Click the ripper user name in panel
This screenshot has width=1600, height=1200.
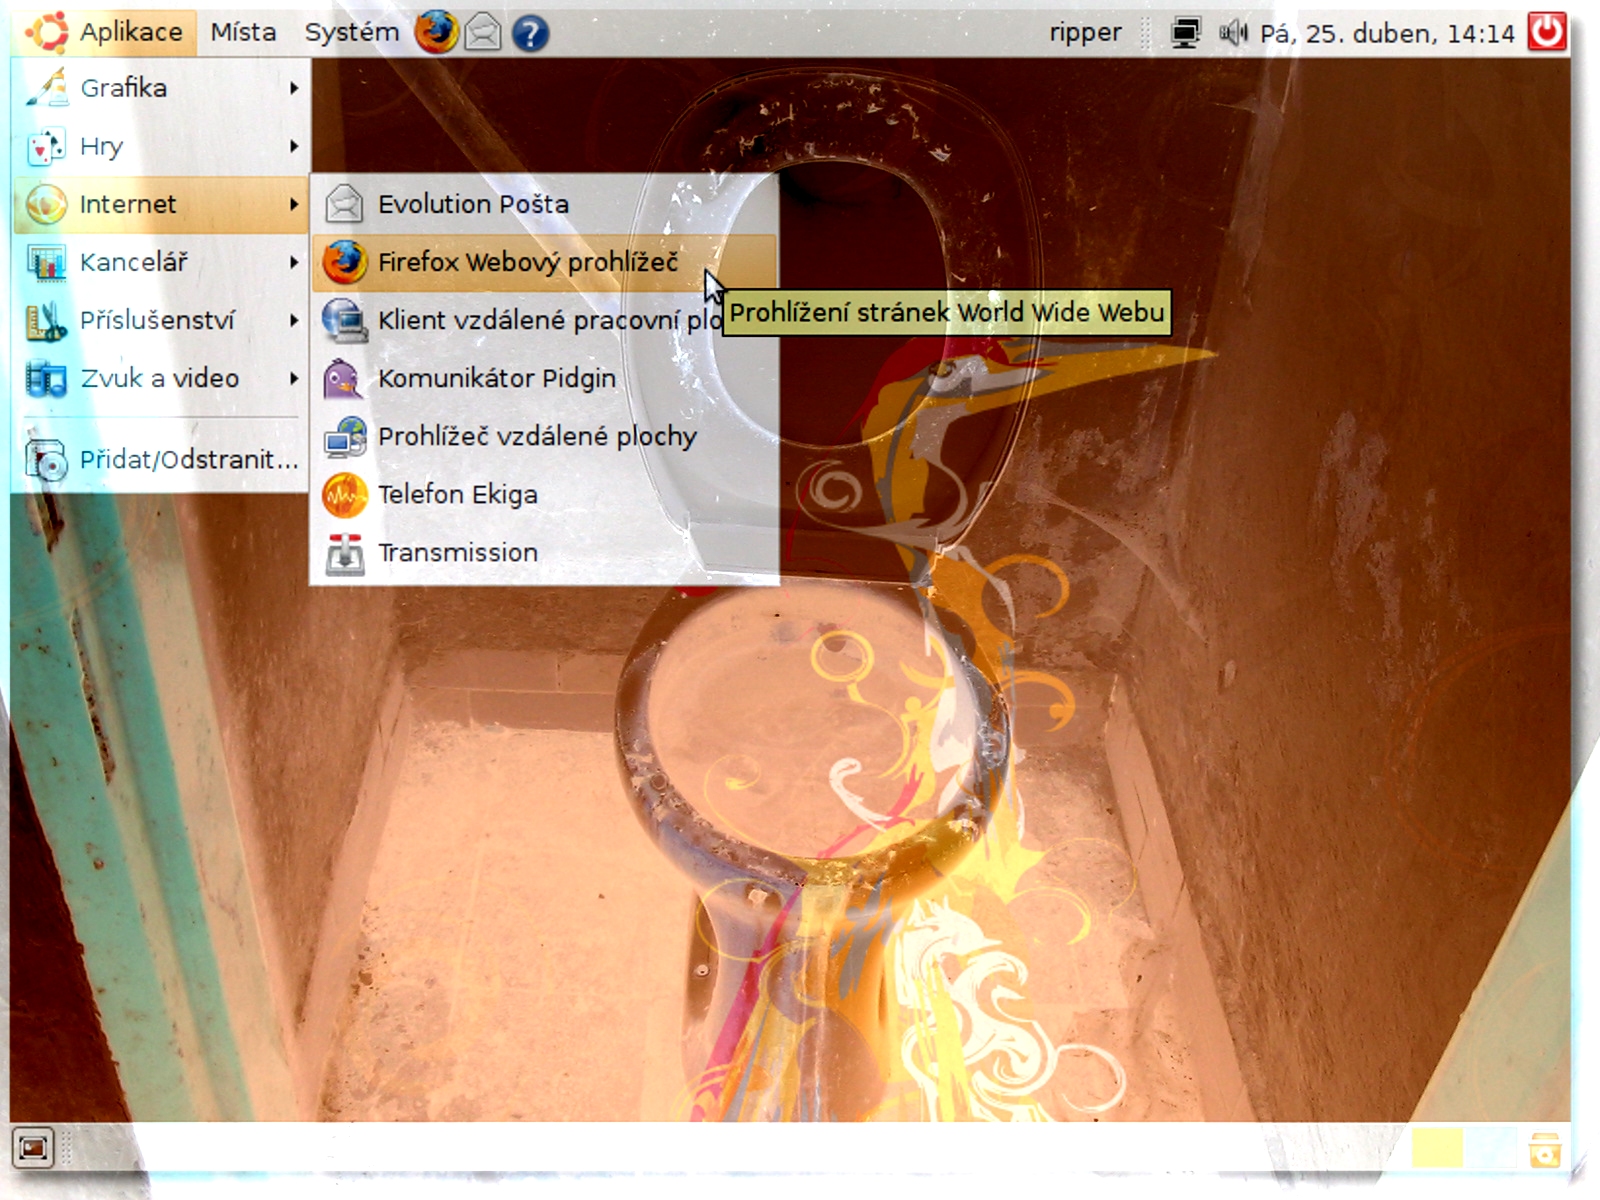[1085, 33]
